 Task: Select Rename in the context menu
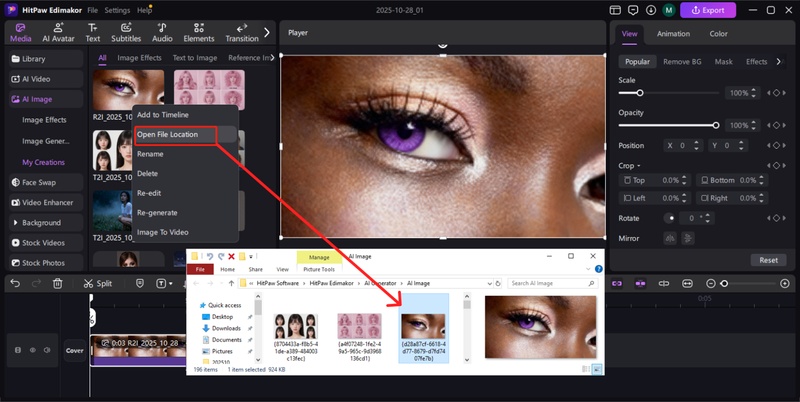[150, 154]
